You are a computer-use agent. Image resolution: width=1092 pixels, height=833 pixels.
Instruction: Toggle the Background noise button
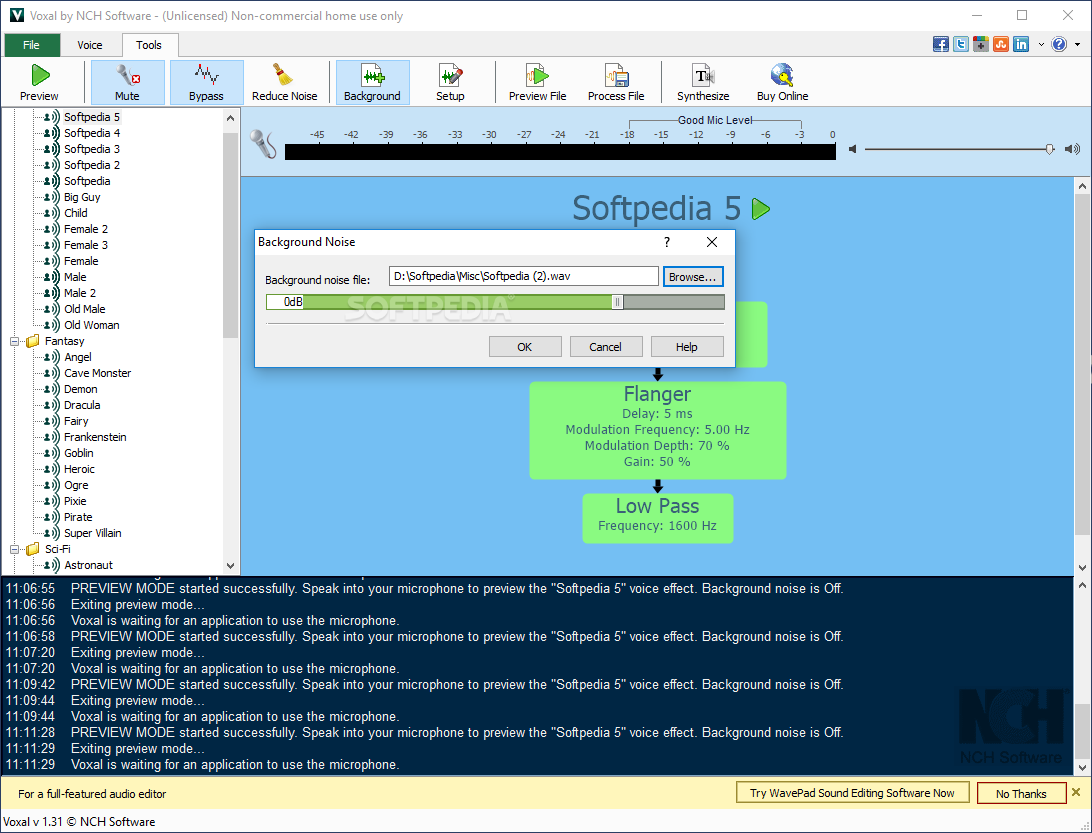point(373,82)
